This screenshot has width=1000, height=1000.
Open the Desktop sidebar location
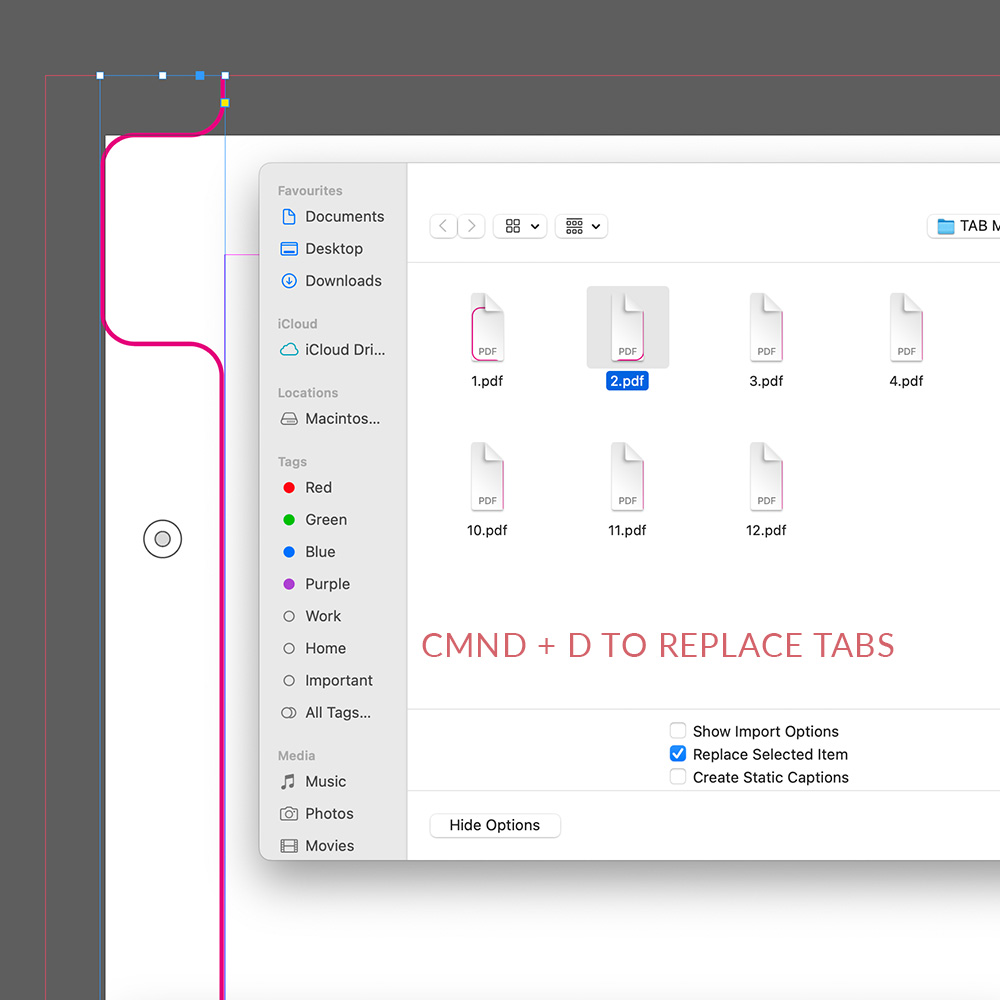(321, 249)
